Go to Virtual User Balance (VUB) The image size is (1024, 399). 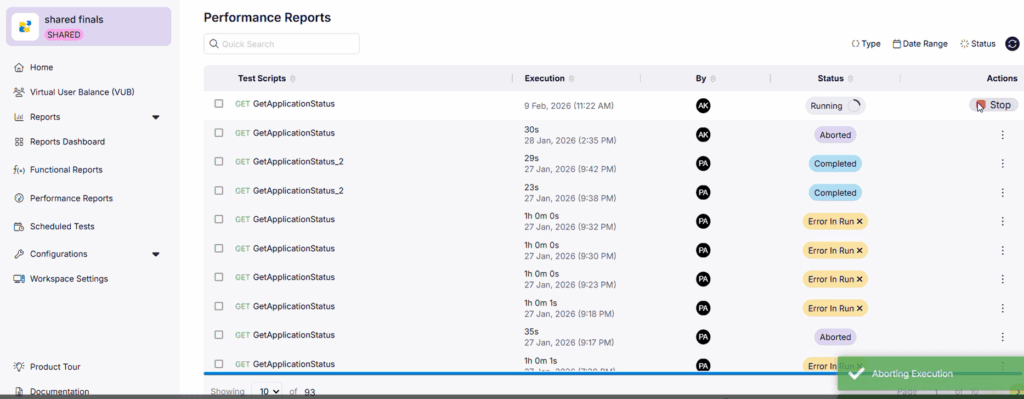[82, 92]
